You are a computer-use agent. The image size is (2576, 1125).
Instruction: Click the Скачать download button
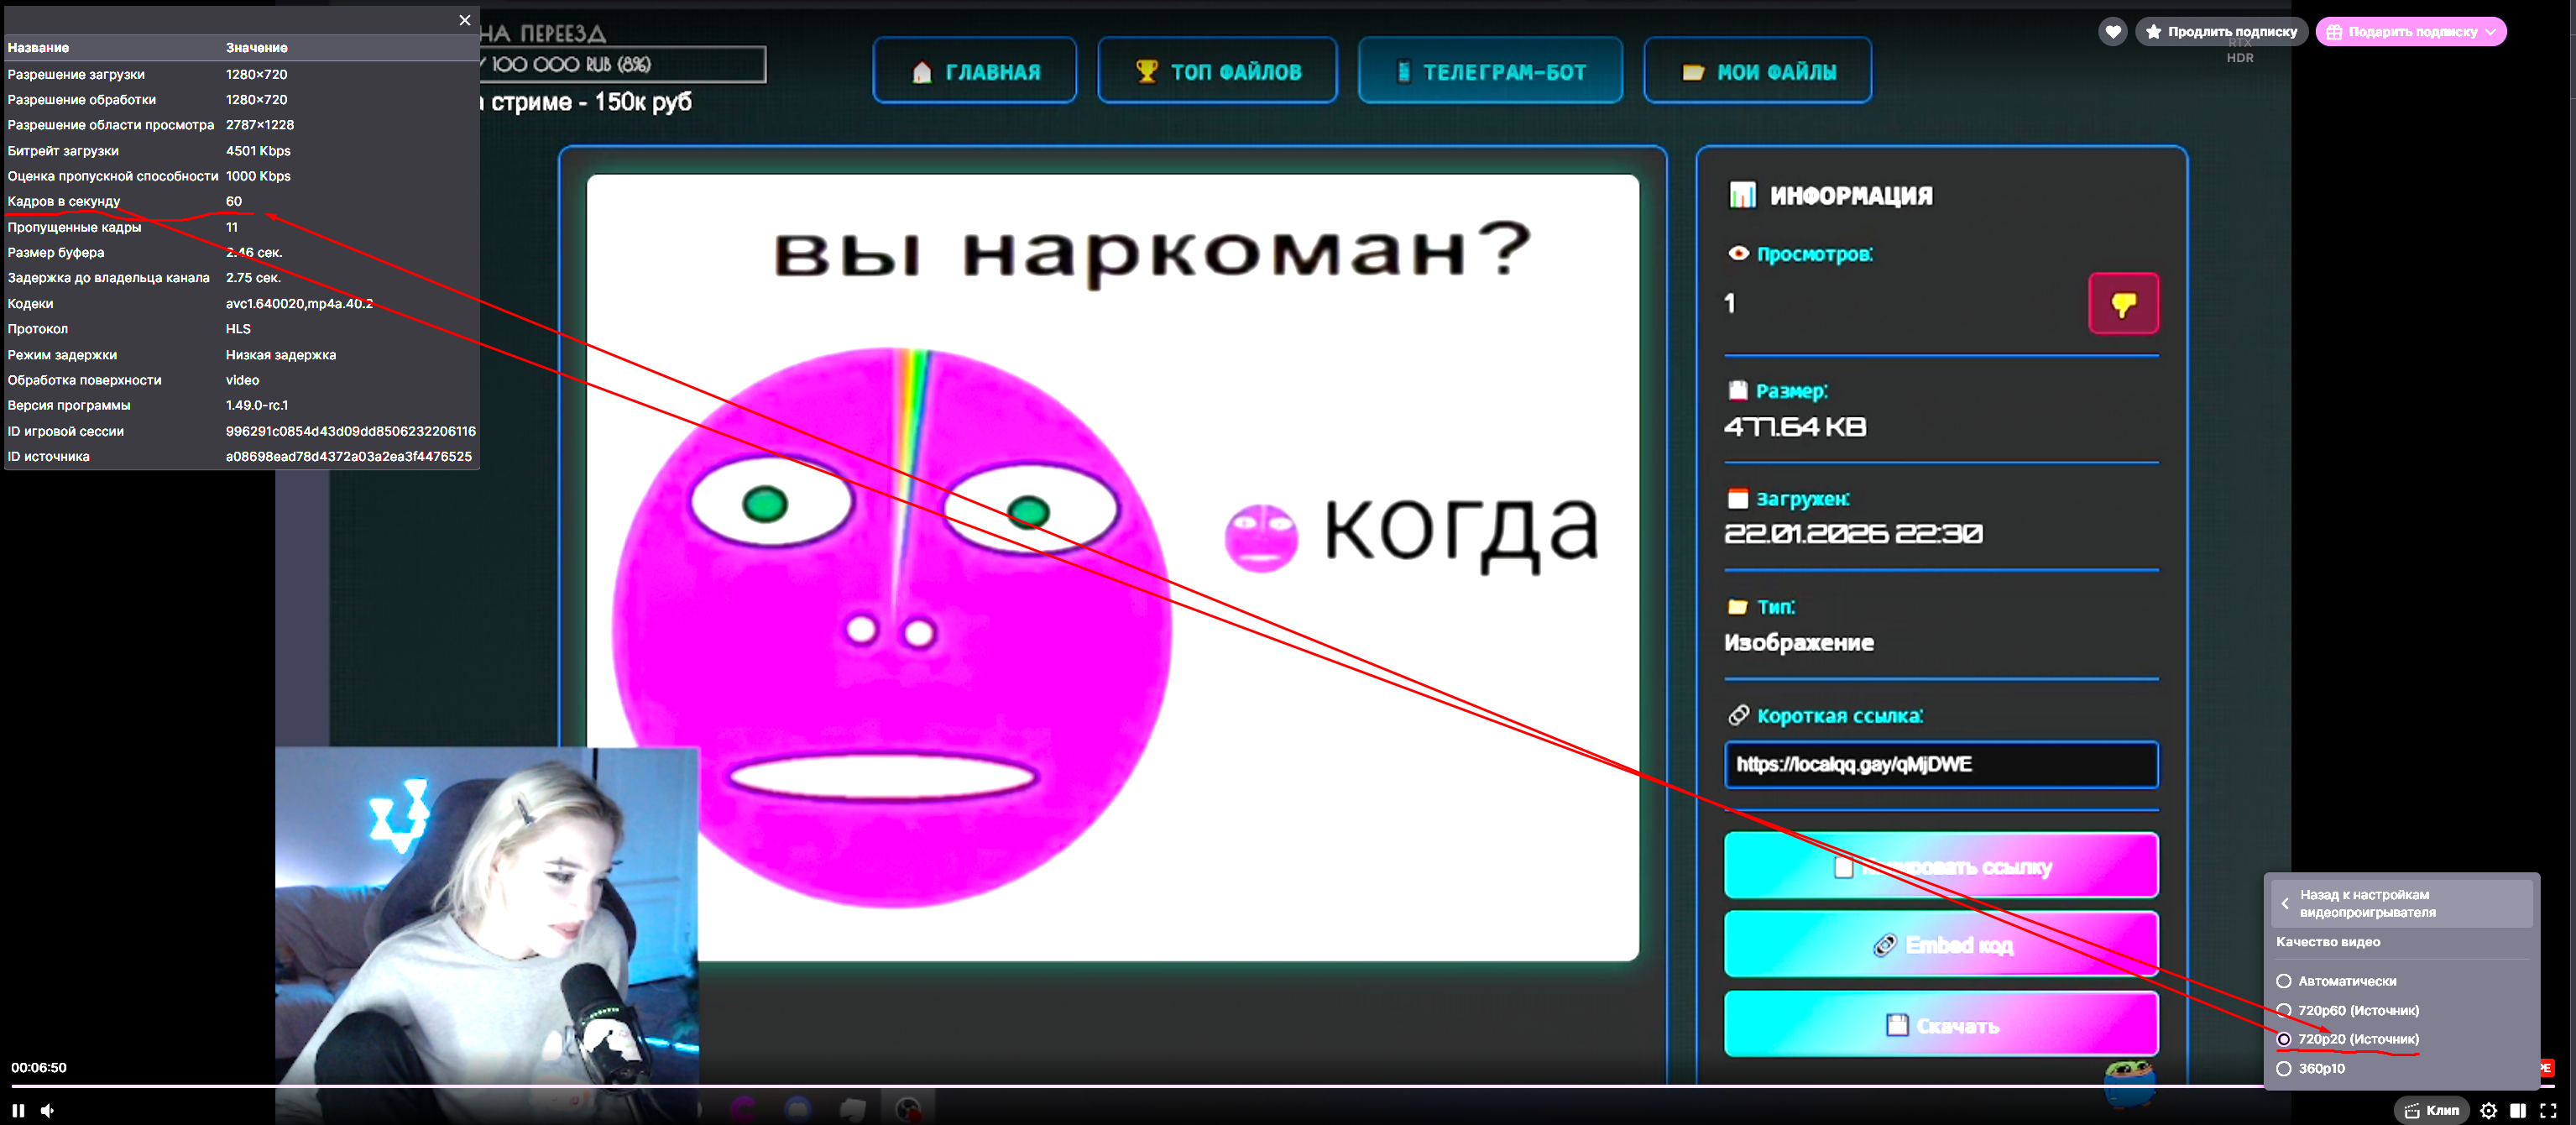click(1939, 1024)
